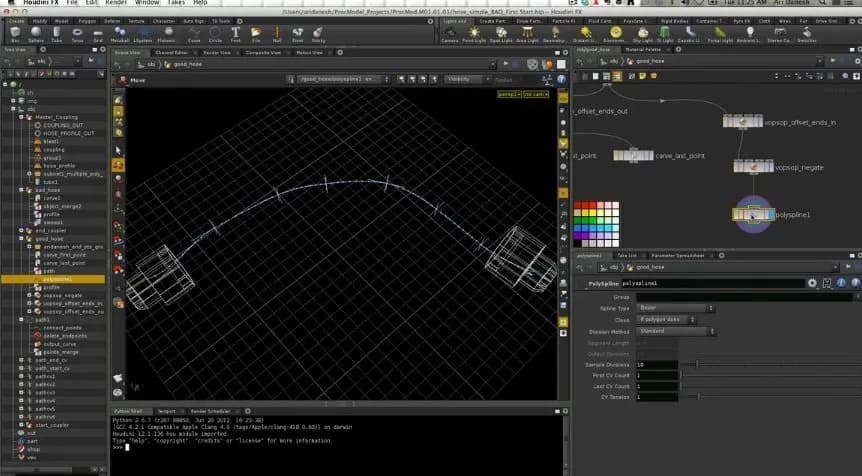
Task: Click the vopsop_offset_ends_in node
Action: click(743, 121)
